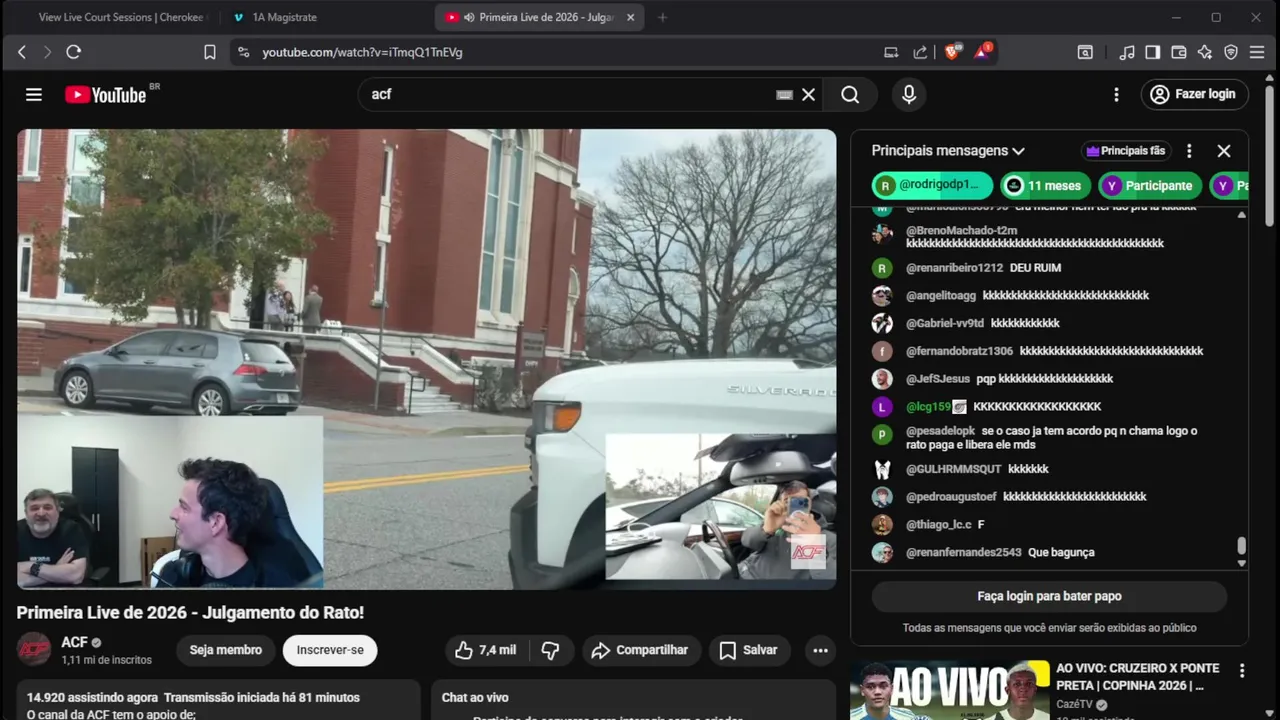Open @renanribeiro1212 chat username
Screen dimensions: 1280x720
(954, 268)
